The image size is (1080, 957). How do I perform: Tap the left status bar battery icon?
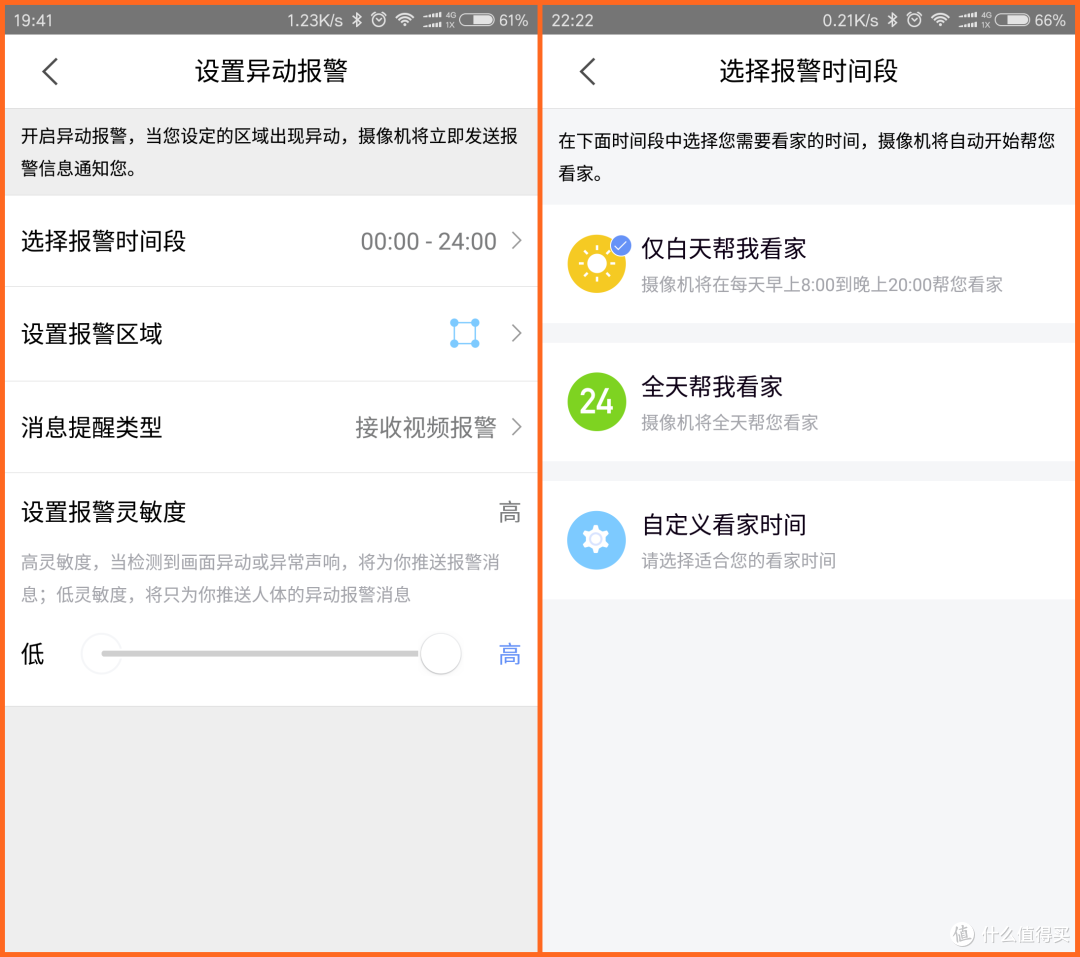(477, 20)
